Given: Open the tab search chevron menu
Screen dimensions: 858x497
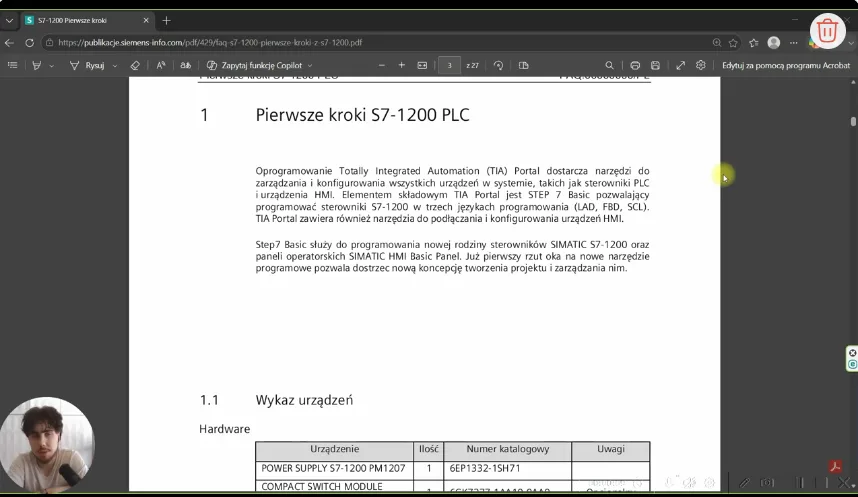Looking at the screenshot, I should pyautogui.click(x=9, y=20).
